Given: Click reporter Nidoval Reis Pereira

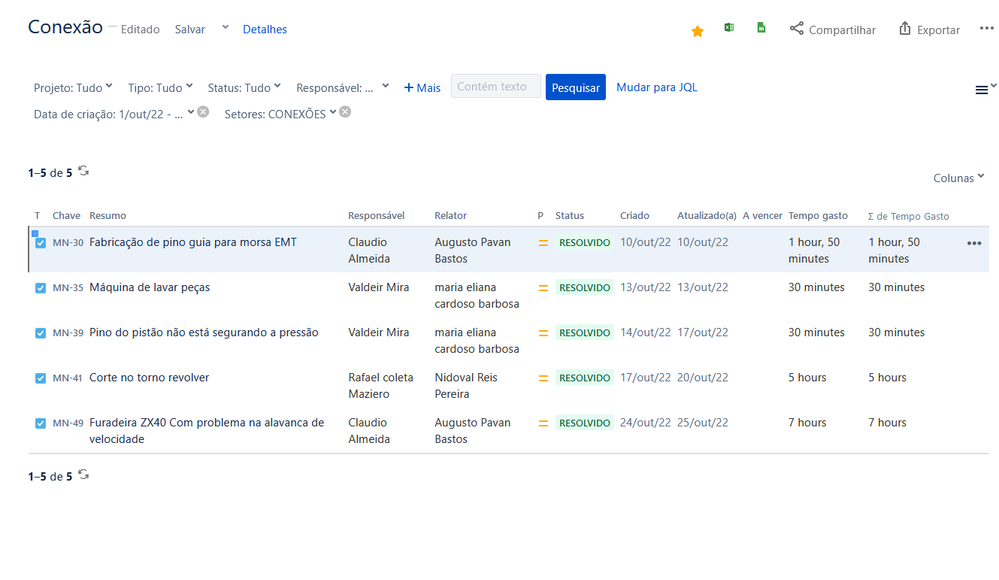Looking at the screenshot, I should [466, 386].
